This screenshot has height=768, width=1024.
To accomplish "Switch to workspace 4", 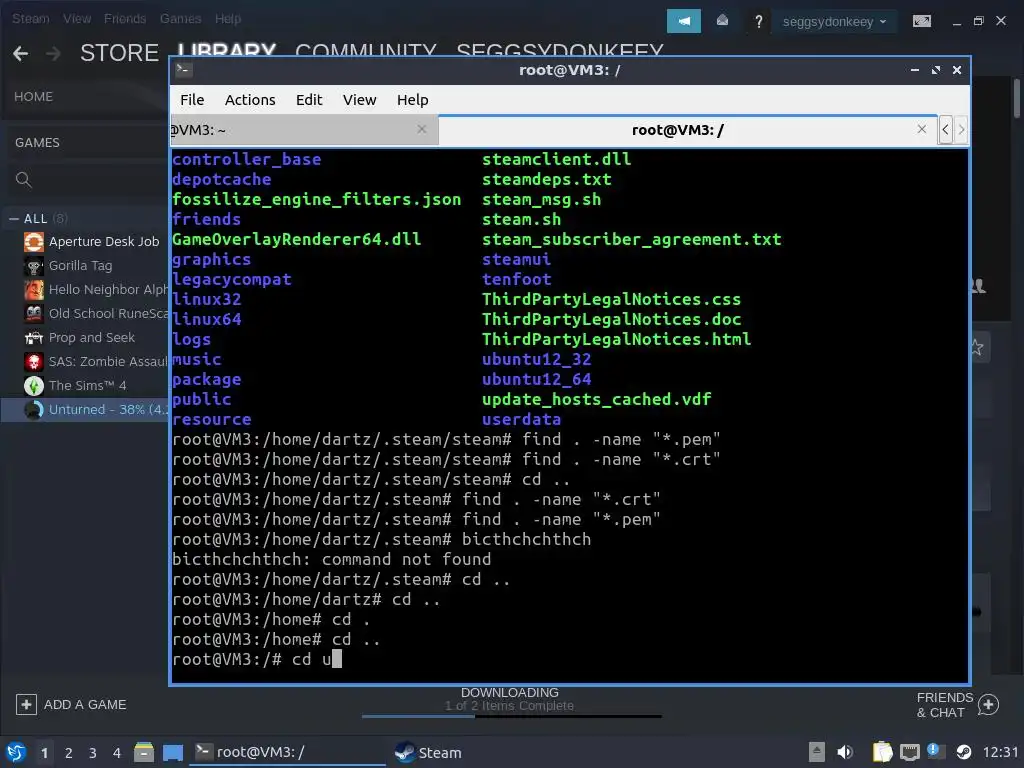I will point(117,753).
